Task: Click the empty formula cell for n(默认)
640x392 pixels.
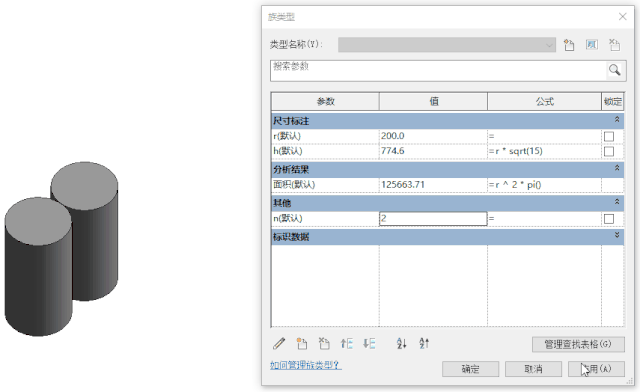Action: (x=544, y=218)
